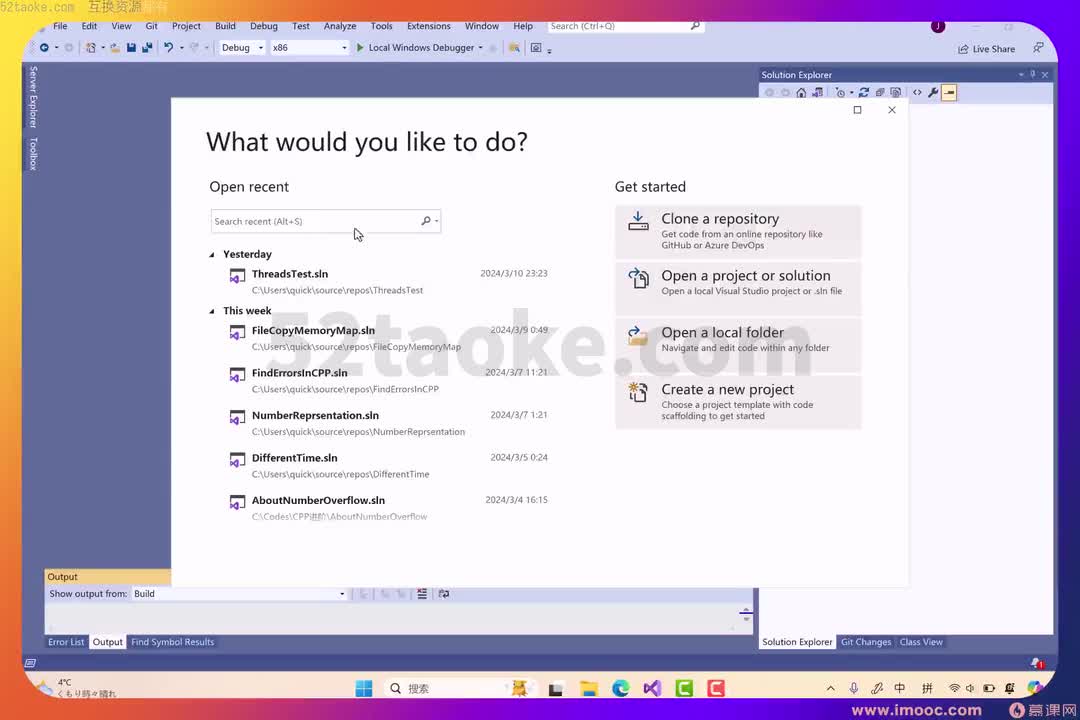The width and height of the screenshot is (1080, 720).
Task: Click Collapse All icon in Solution Explorer
Action: 880,92
